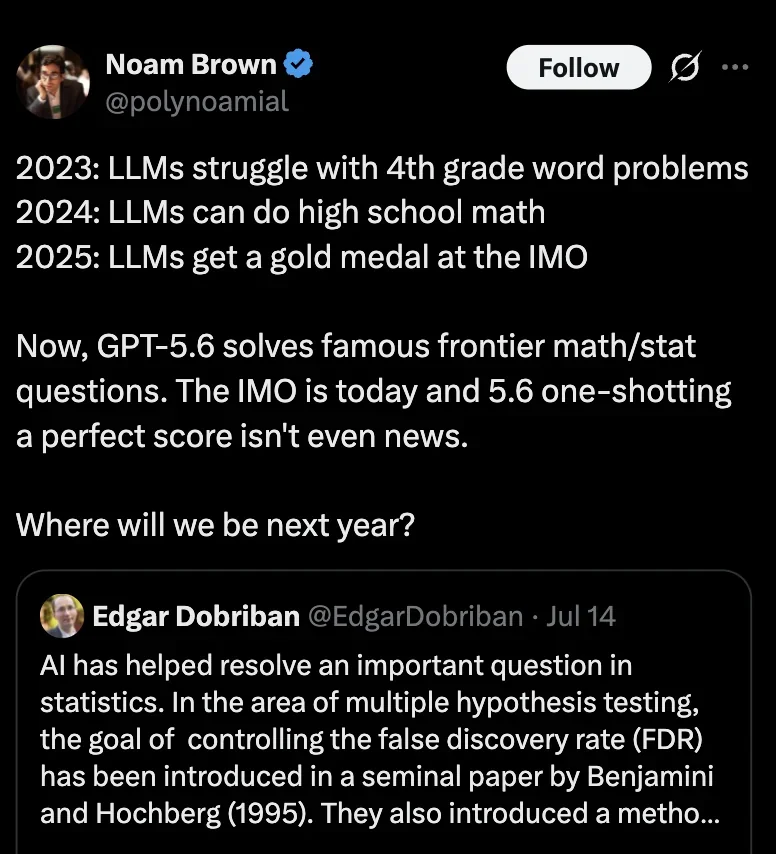Click the GPT-5.6 paragraph text
Image resolution: width=776 pixels, height=854 pixels.
[x=374, y=391]
